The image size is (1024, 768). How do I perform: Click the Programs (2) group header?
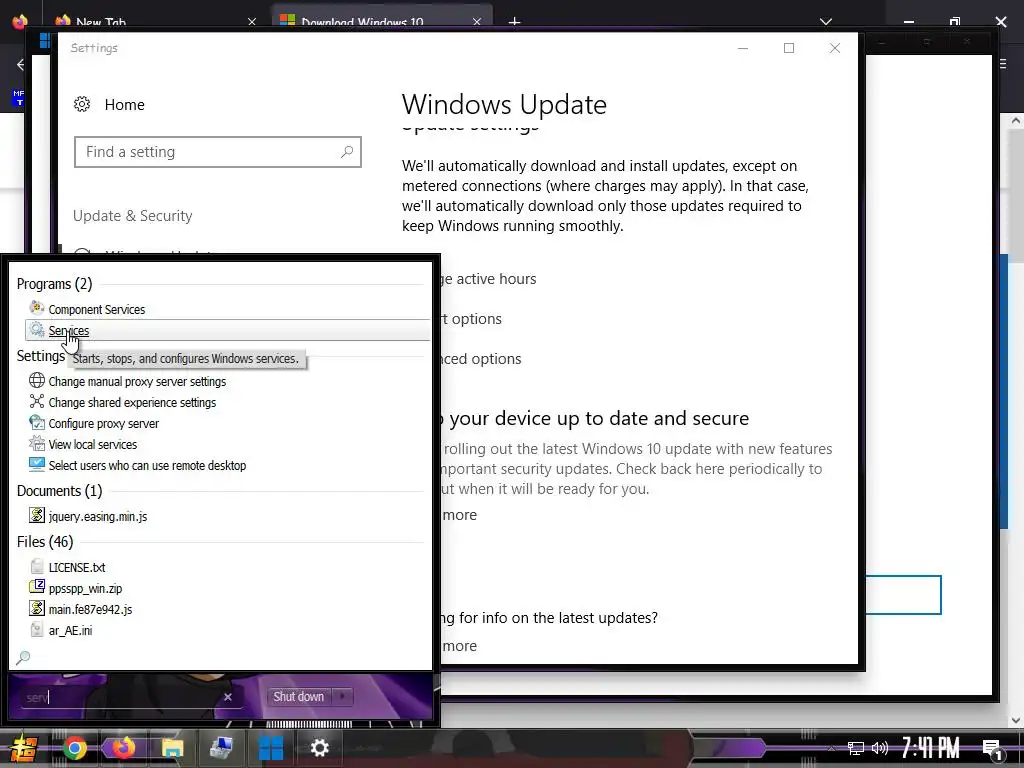click(x=54, y=283)
